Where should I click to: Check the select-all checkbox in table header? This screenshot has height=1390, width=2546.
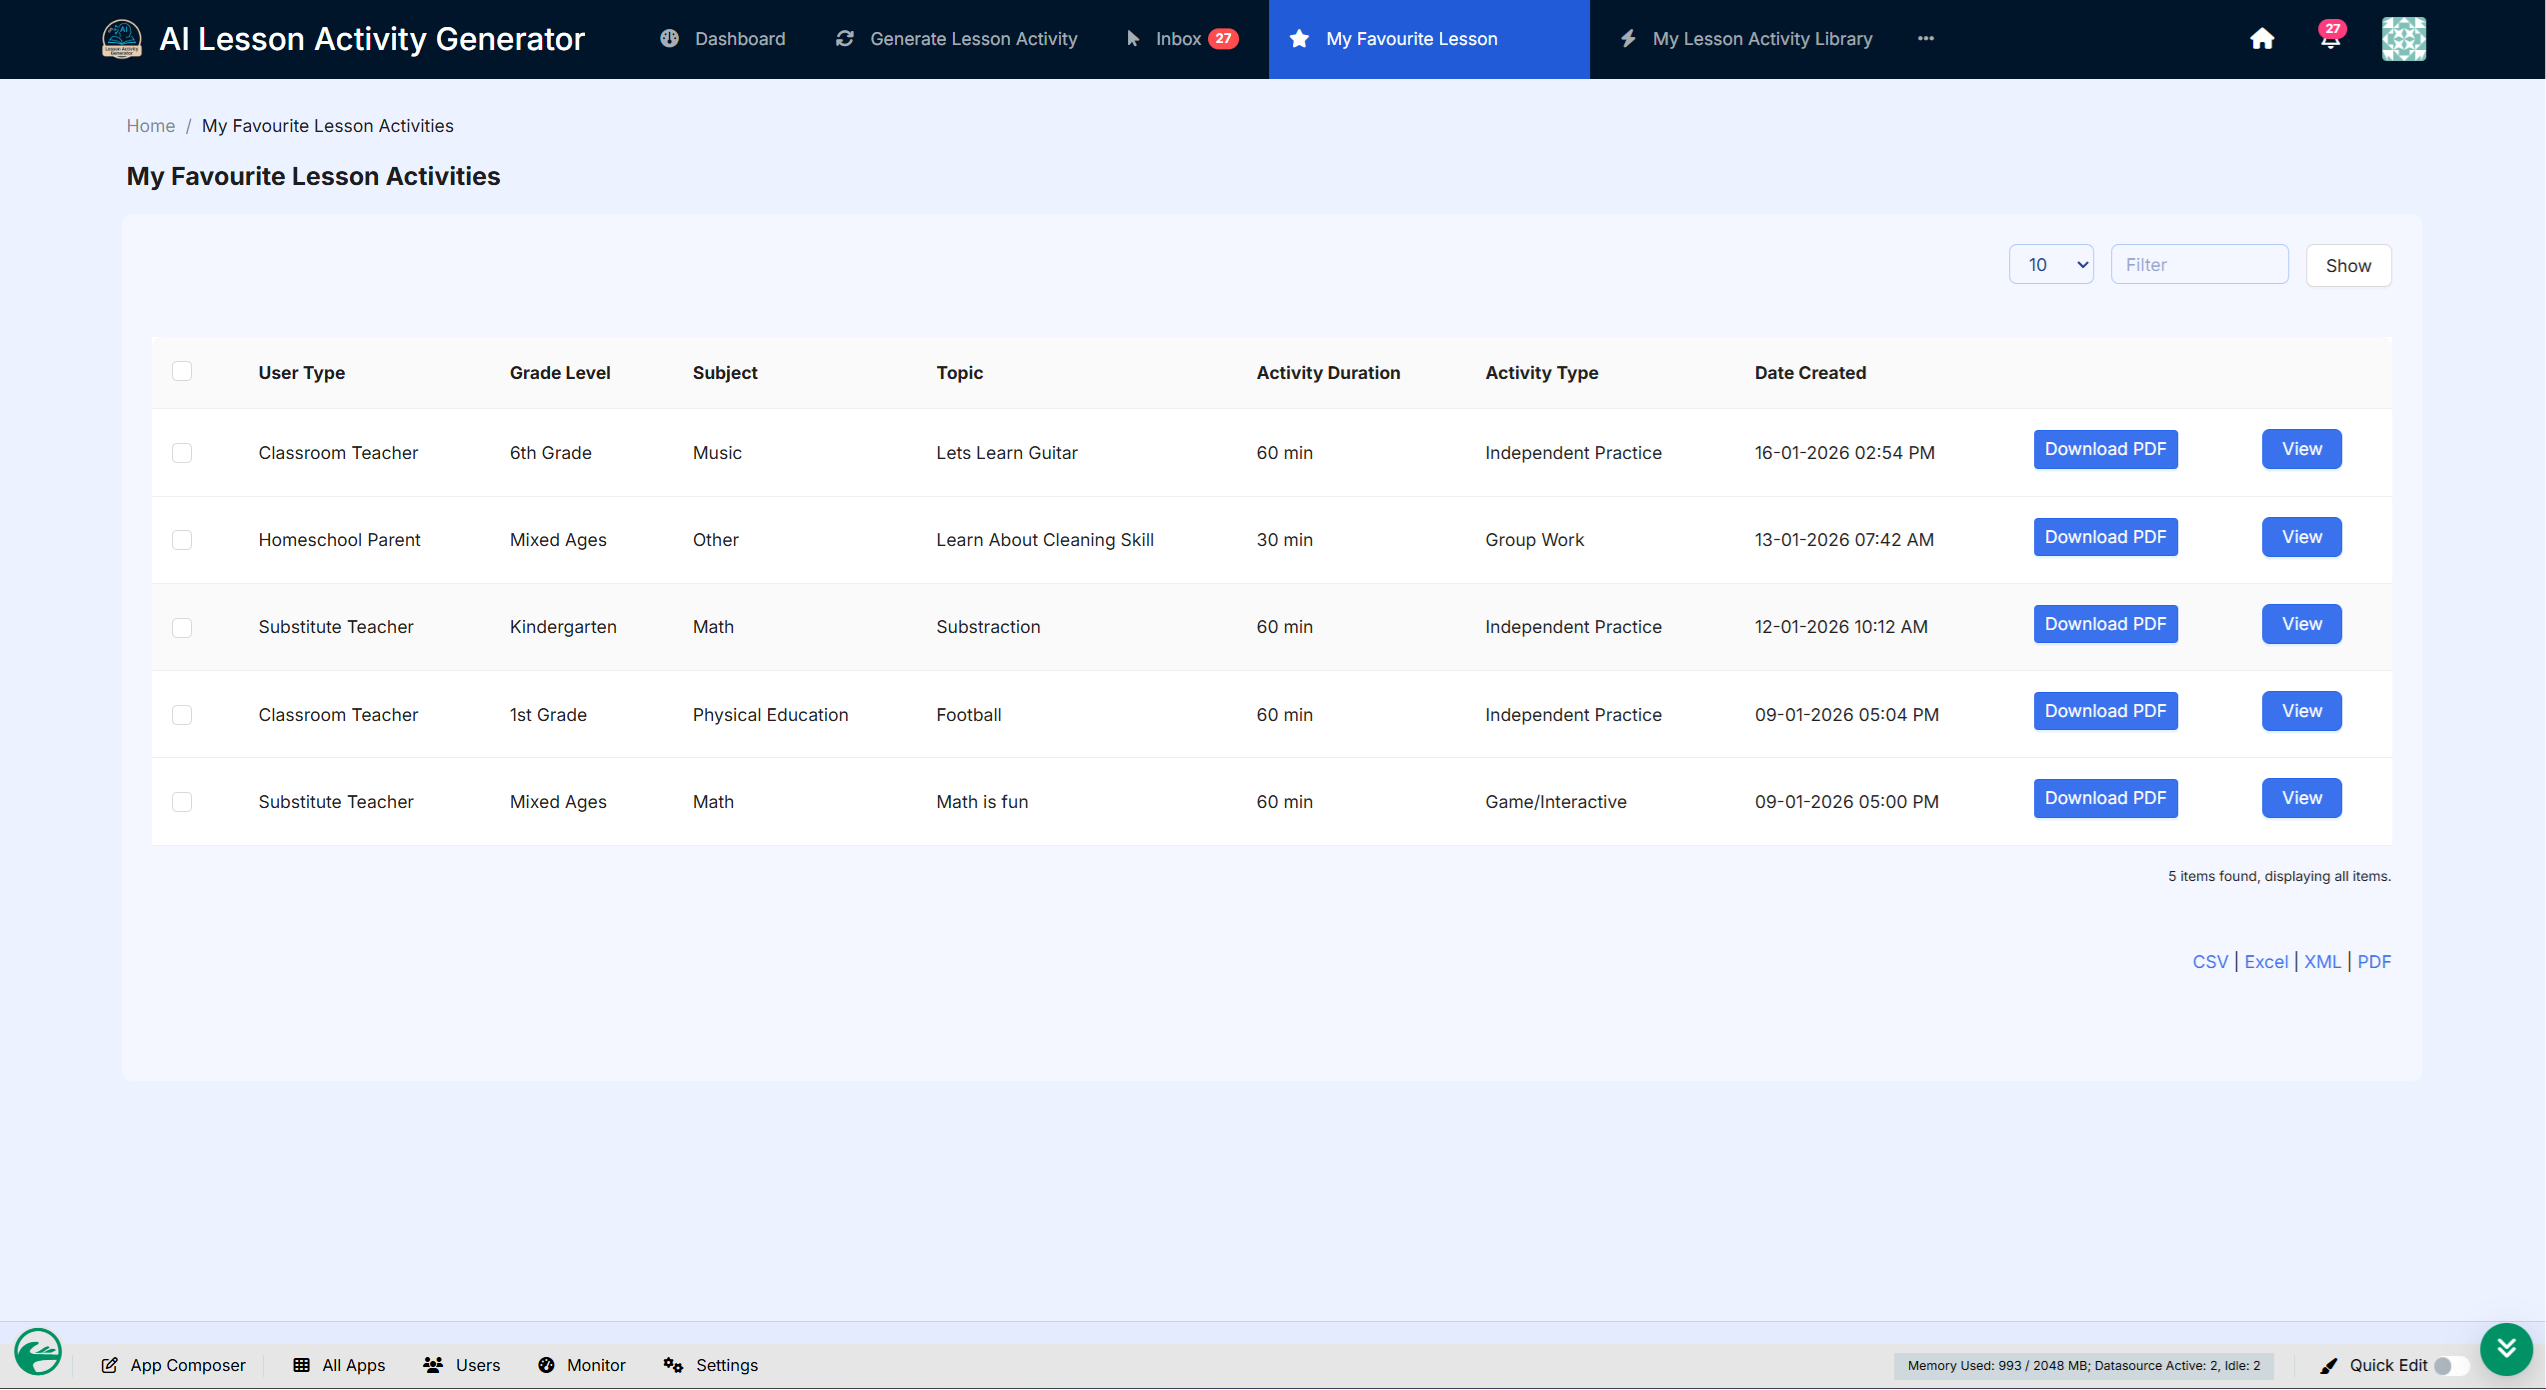click(182, 372)
